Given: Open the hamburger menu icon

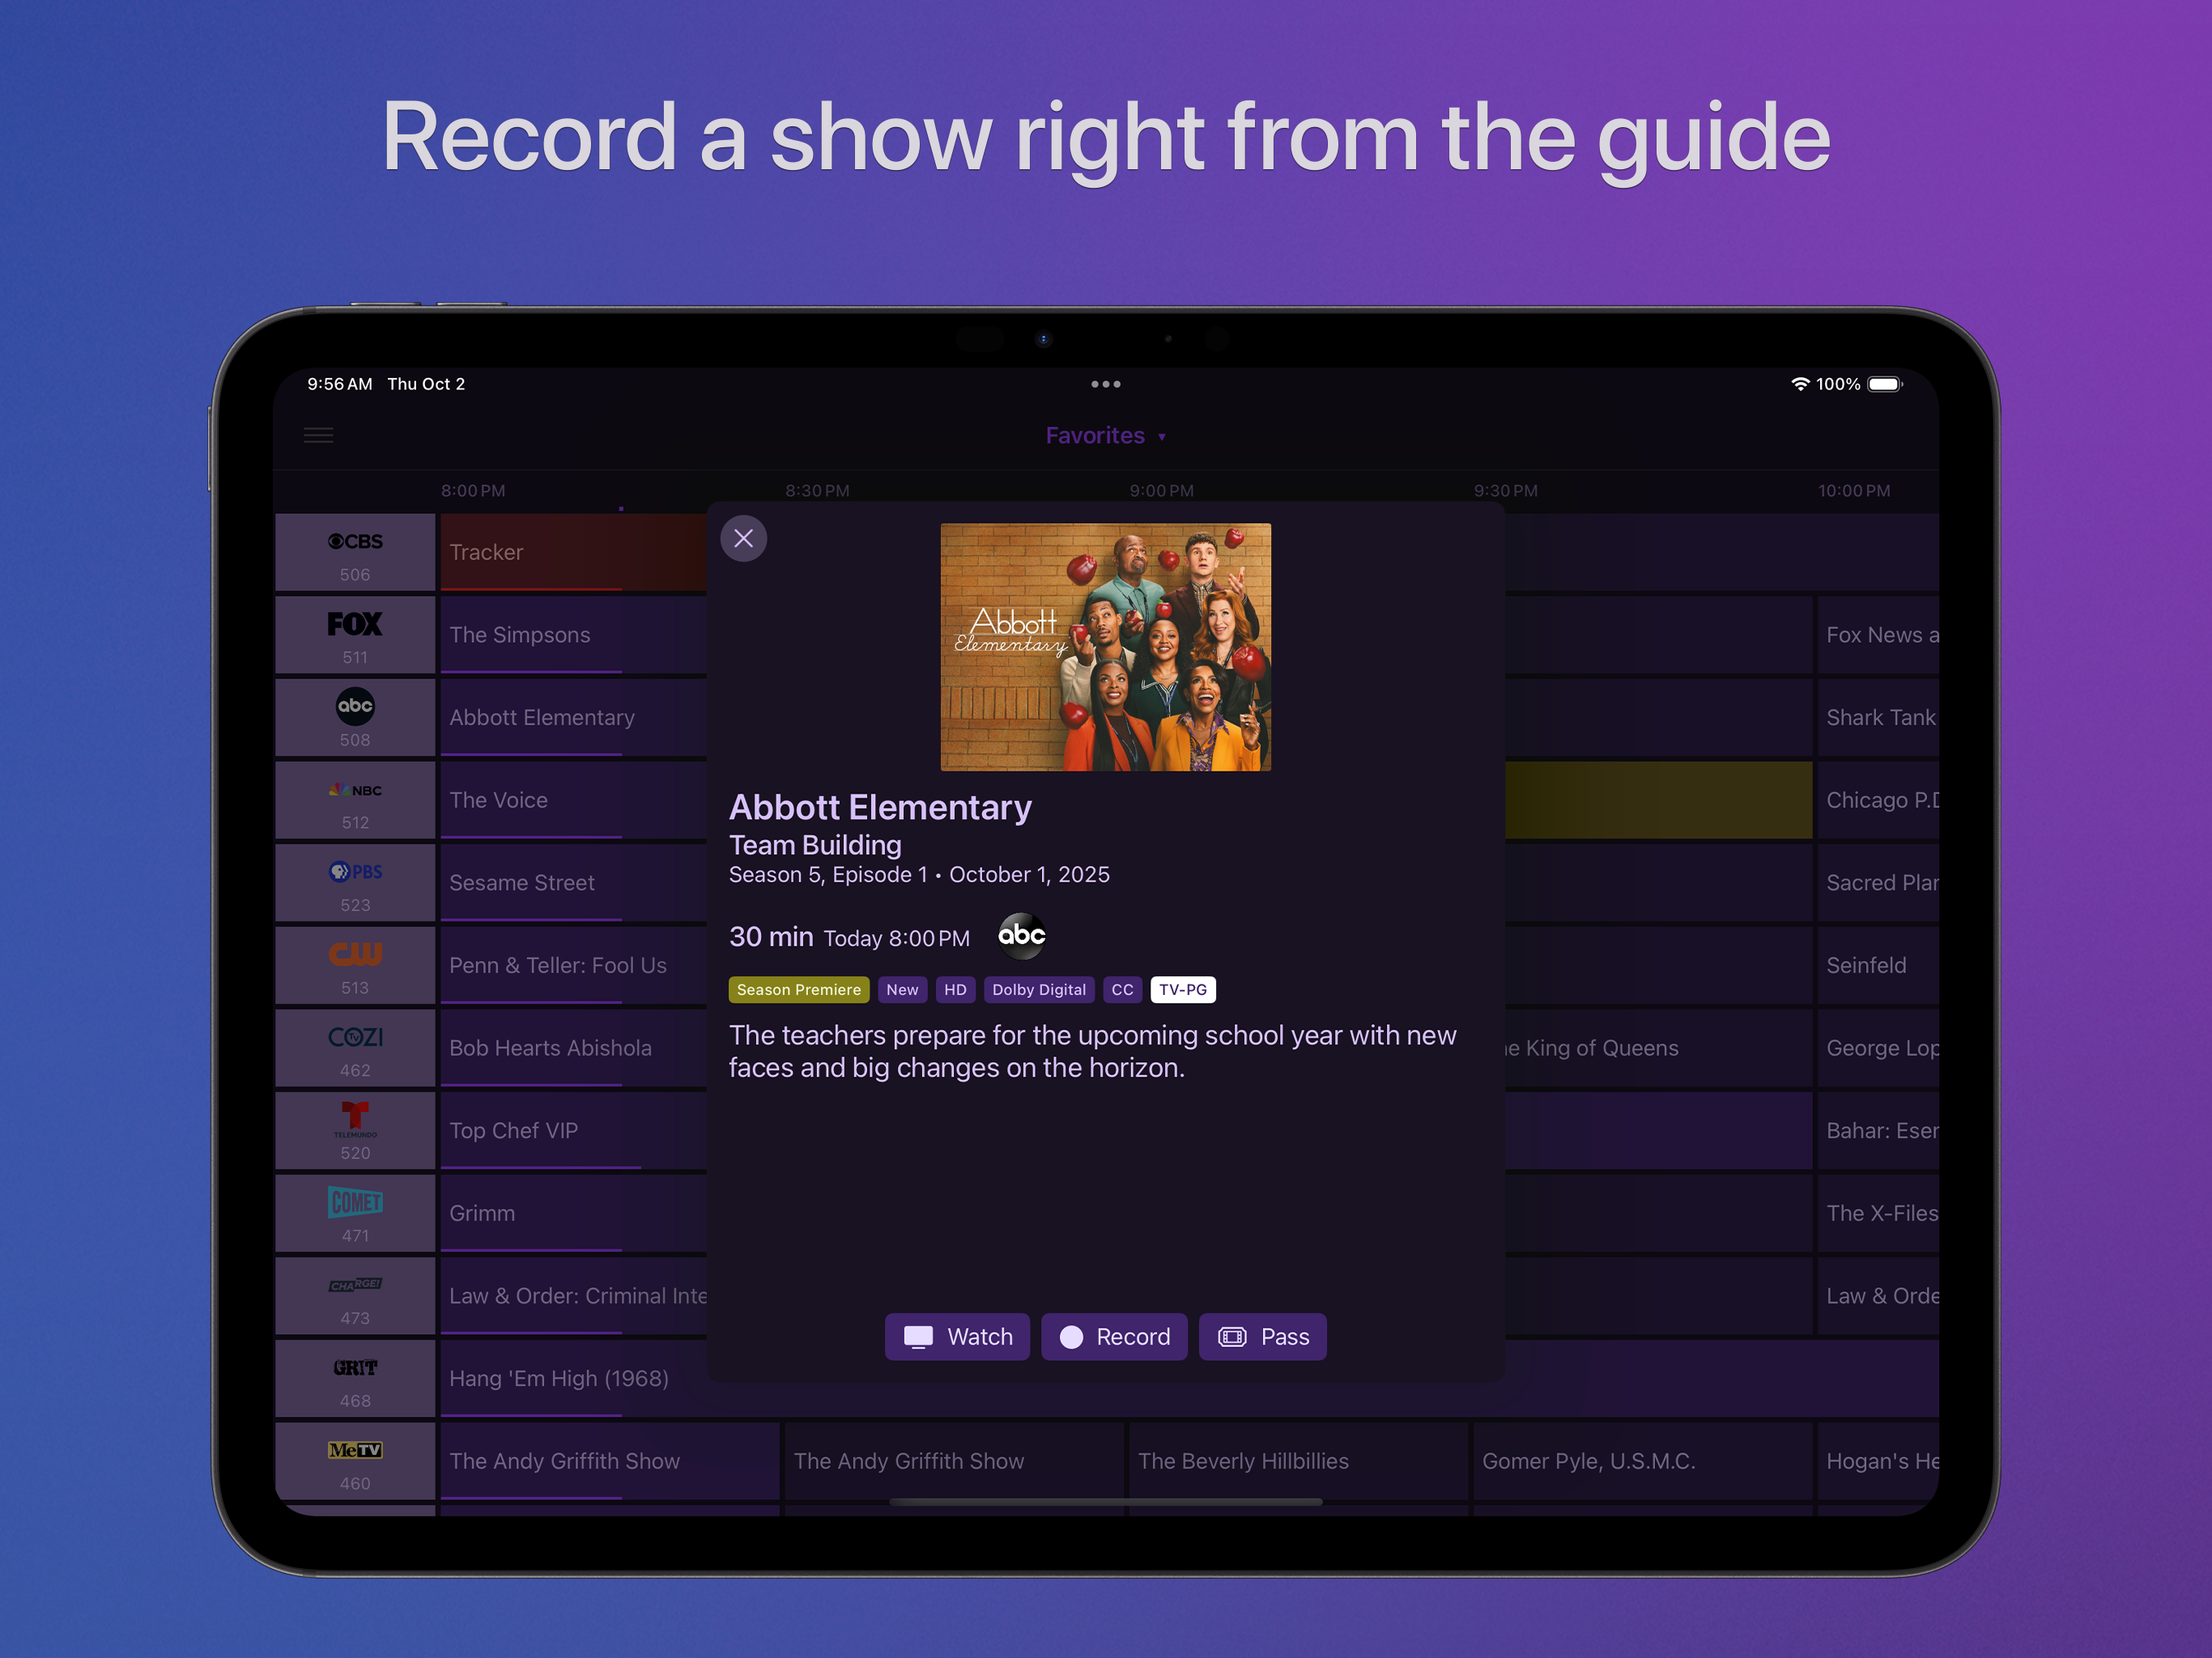Looking at the screenshot, I should tap(318, 435).
